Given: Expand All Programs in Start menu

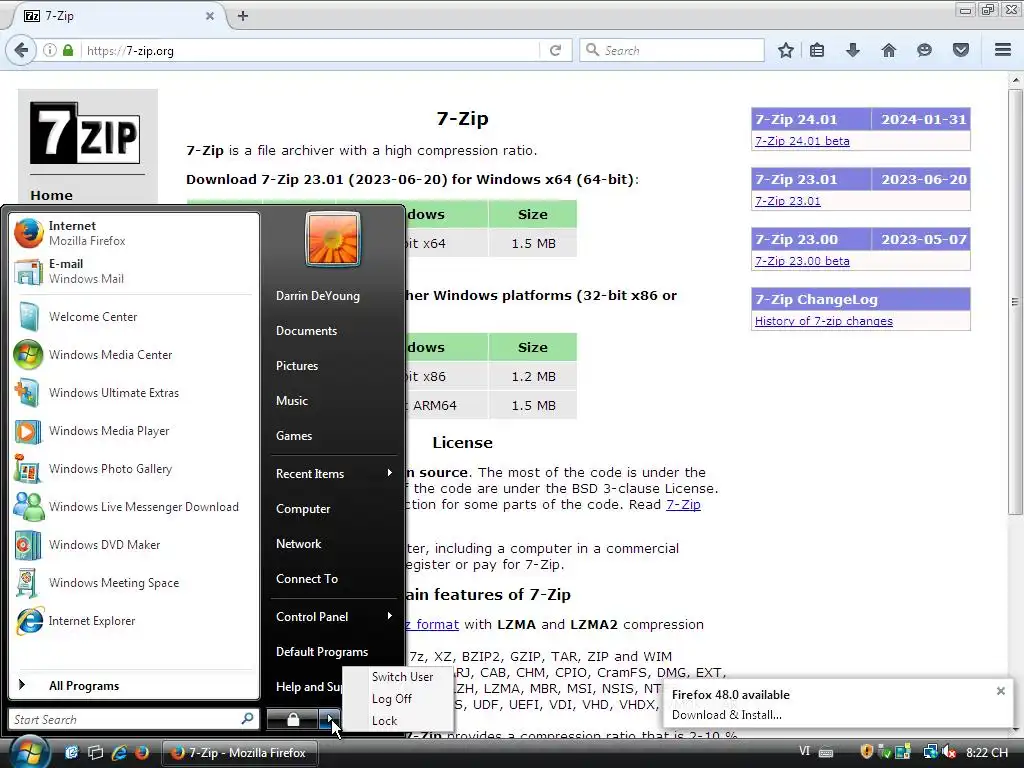Looking at the screenshot, I should (134, 686).
